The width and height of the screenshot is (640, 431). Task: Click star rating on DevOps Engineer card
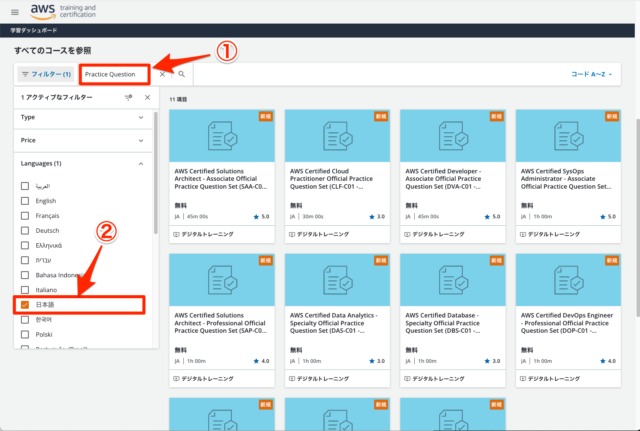coord(608,361)
